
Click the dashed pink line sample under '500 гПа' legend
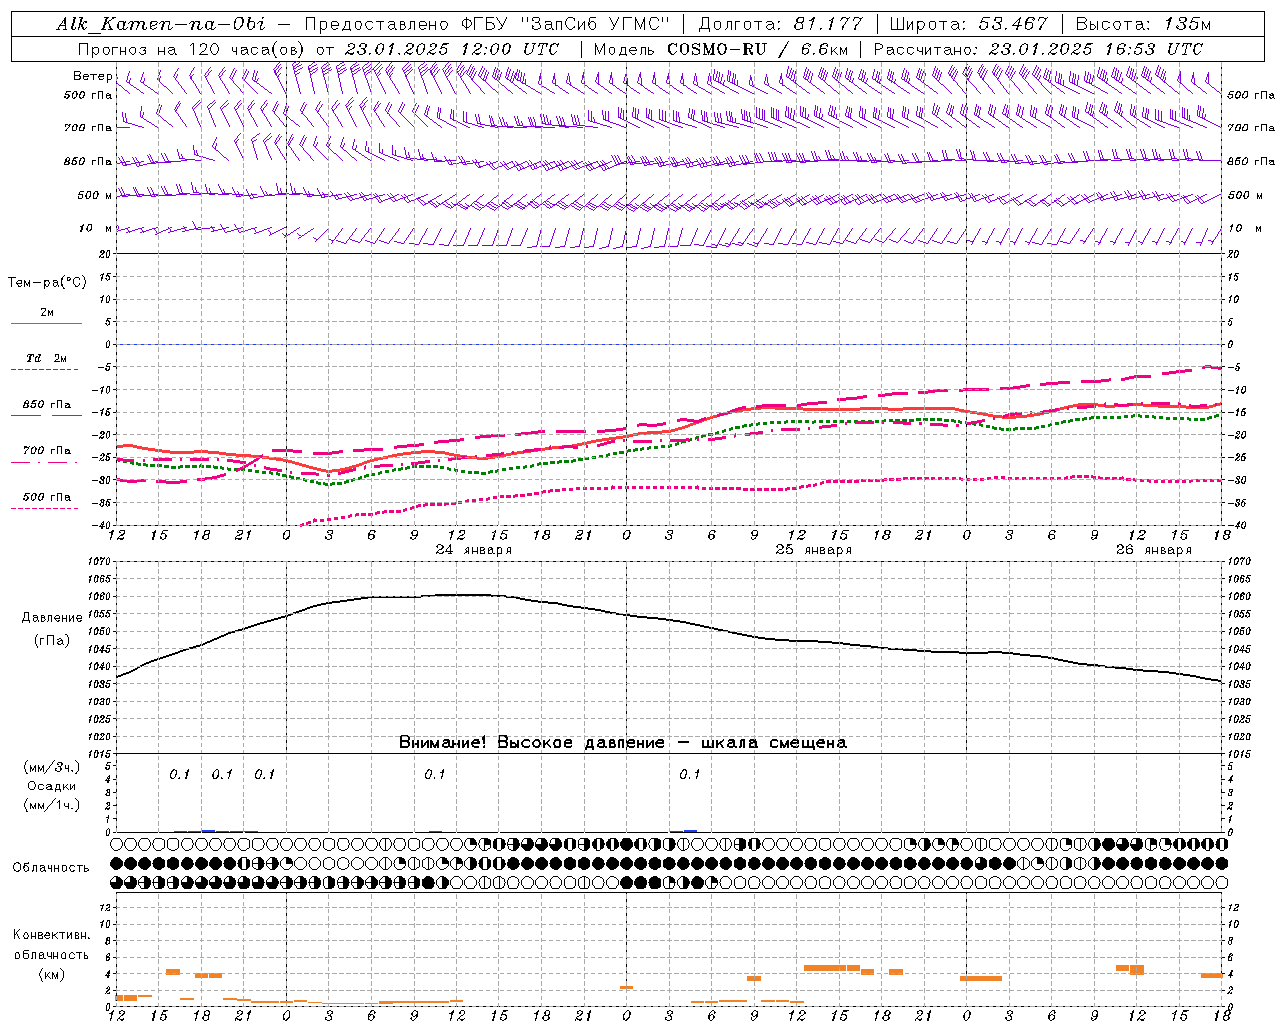46,508
